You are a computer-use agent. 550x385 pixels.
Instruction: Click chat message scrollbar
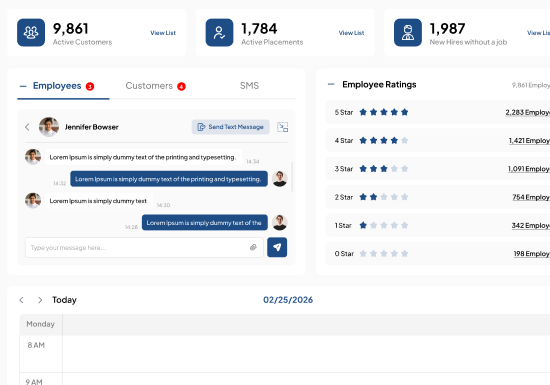coord(292,177)
